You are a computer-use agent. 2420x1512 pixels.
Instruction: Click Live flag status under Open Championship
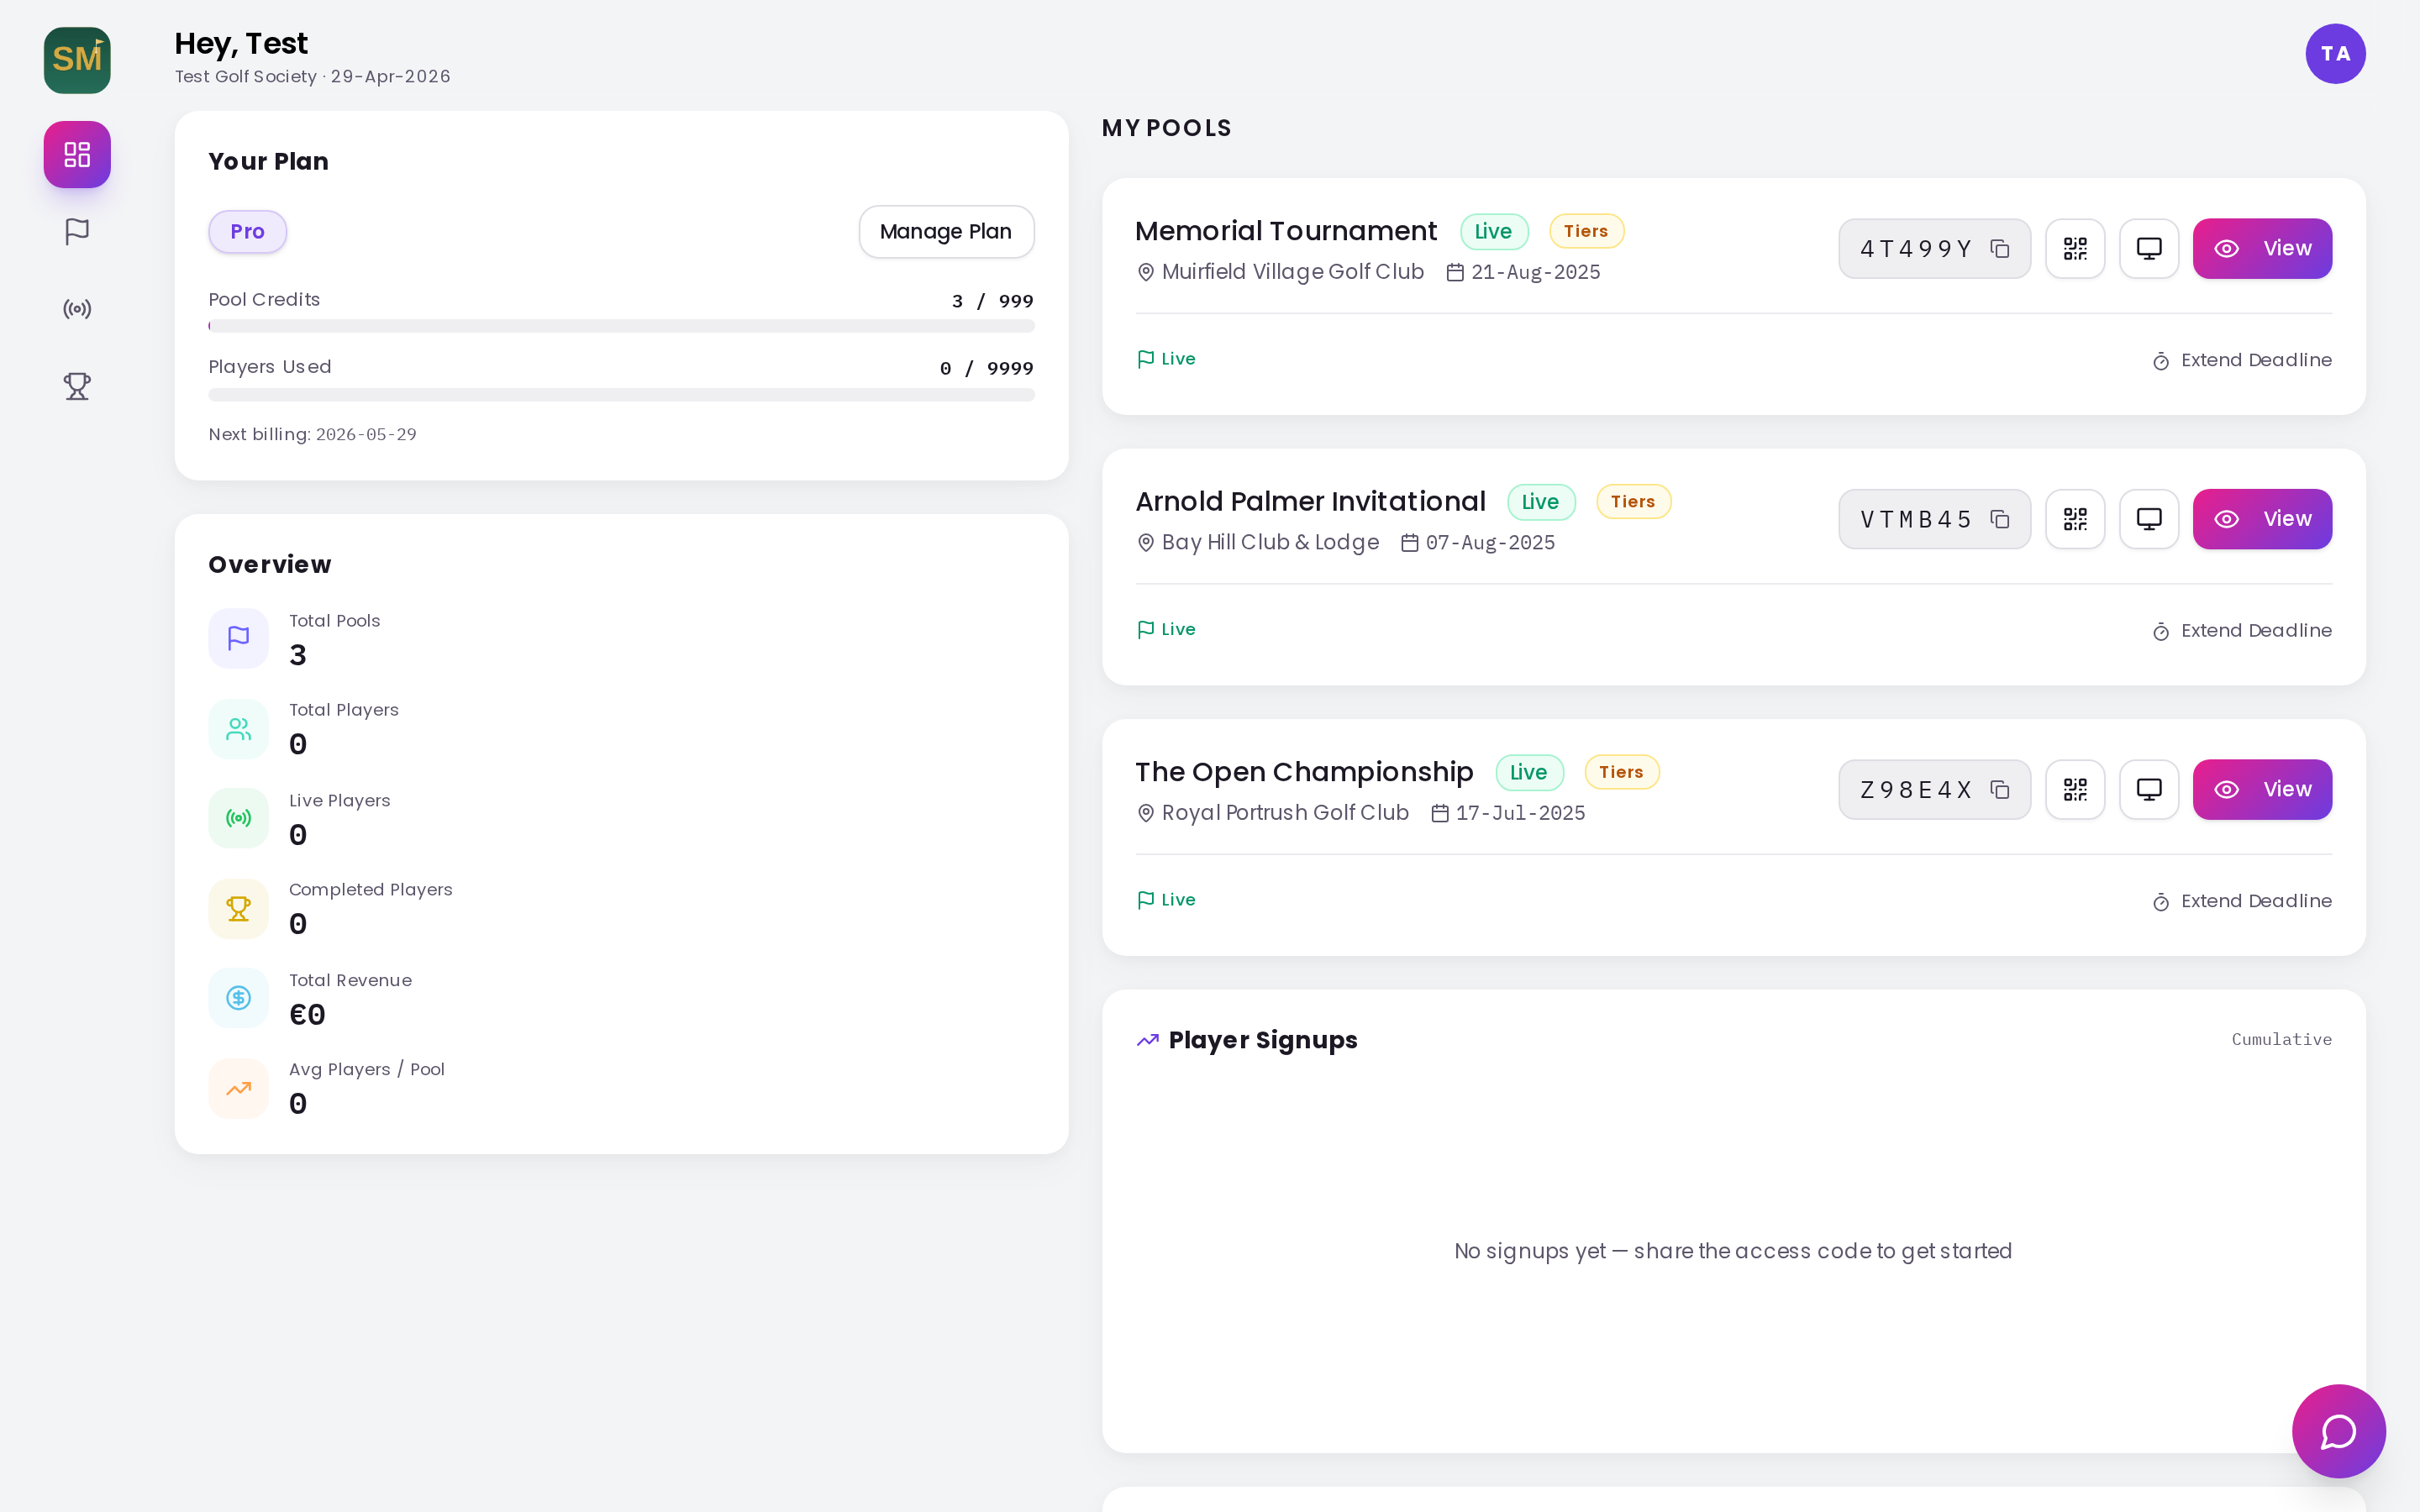tap(1166, 900)
